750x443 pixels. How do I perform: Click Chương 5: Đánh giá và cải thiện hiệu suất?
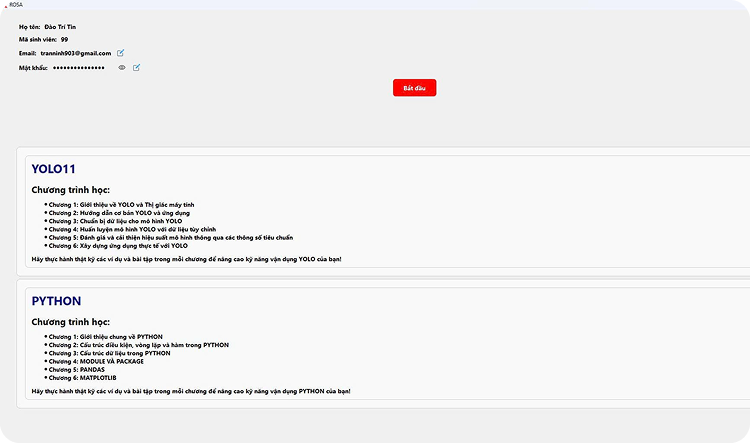pyautogui.click(x=171, y=237)
